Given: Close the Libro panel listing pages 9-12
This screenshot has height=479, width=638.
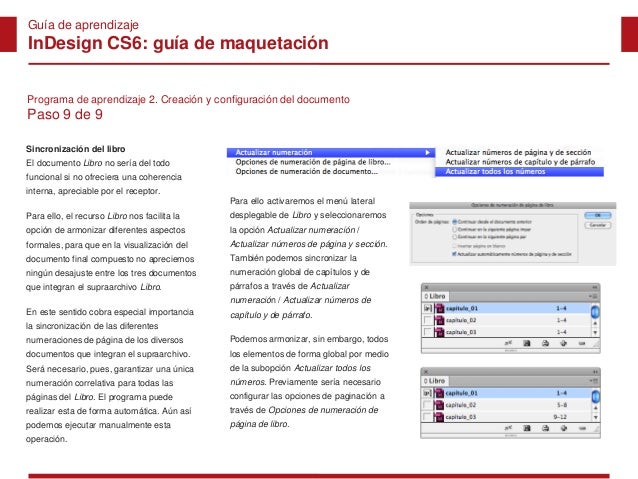Looking at the screenshot, I should [426, 372].
